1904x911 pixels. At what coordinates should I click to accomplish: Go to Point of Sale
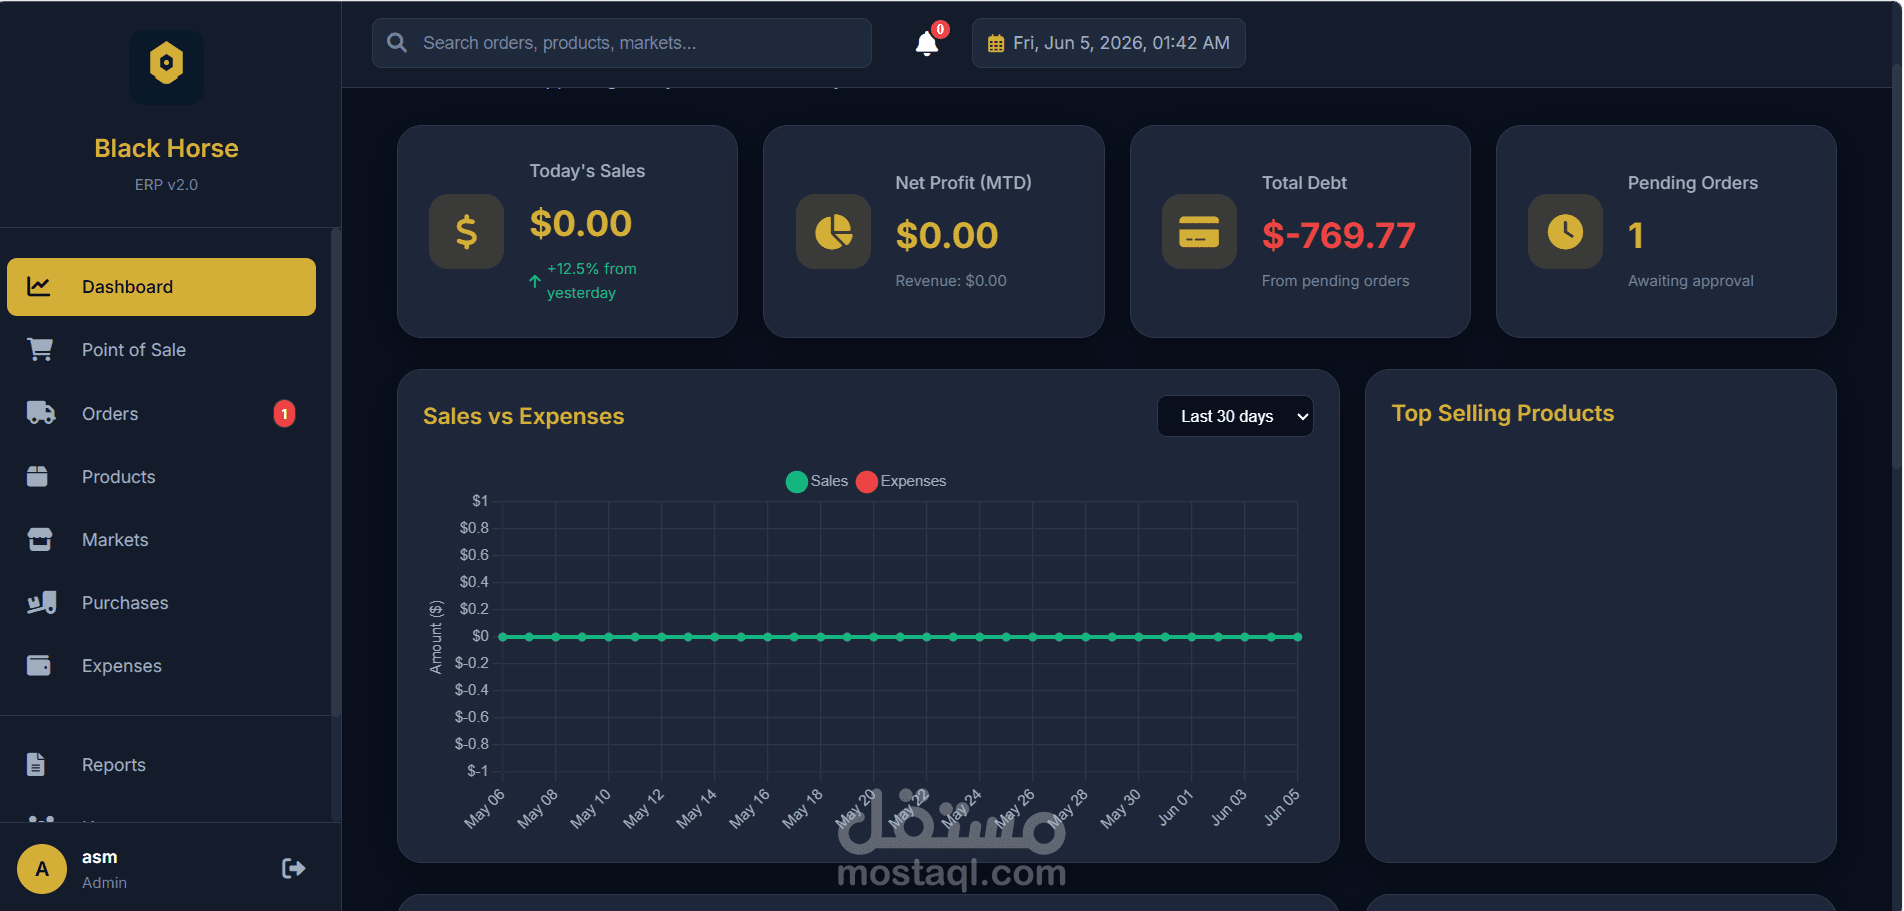161,350
